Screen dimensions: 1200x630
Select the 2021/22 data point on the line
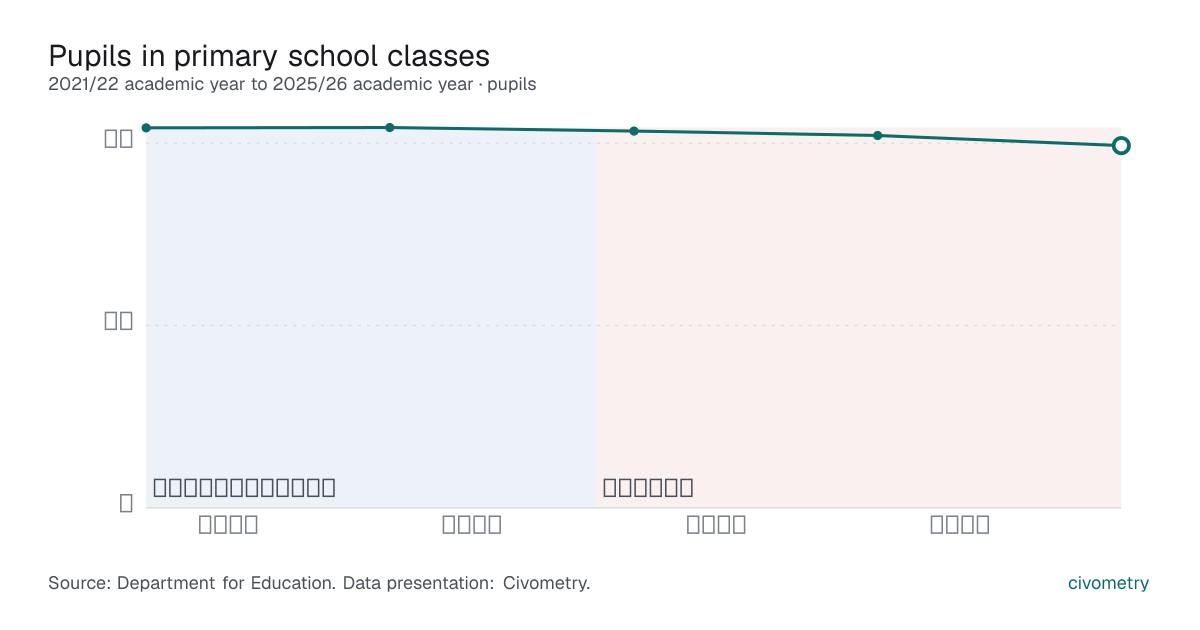coord(146,128)
